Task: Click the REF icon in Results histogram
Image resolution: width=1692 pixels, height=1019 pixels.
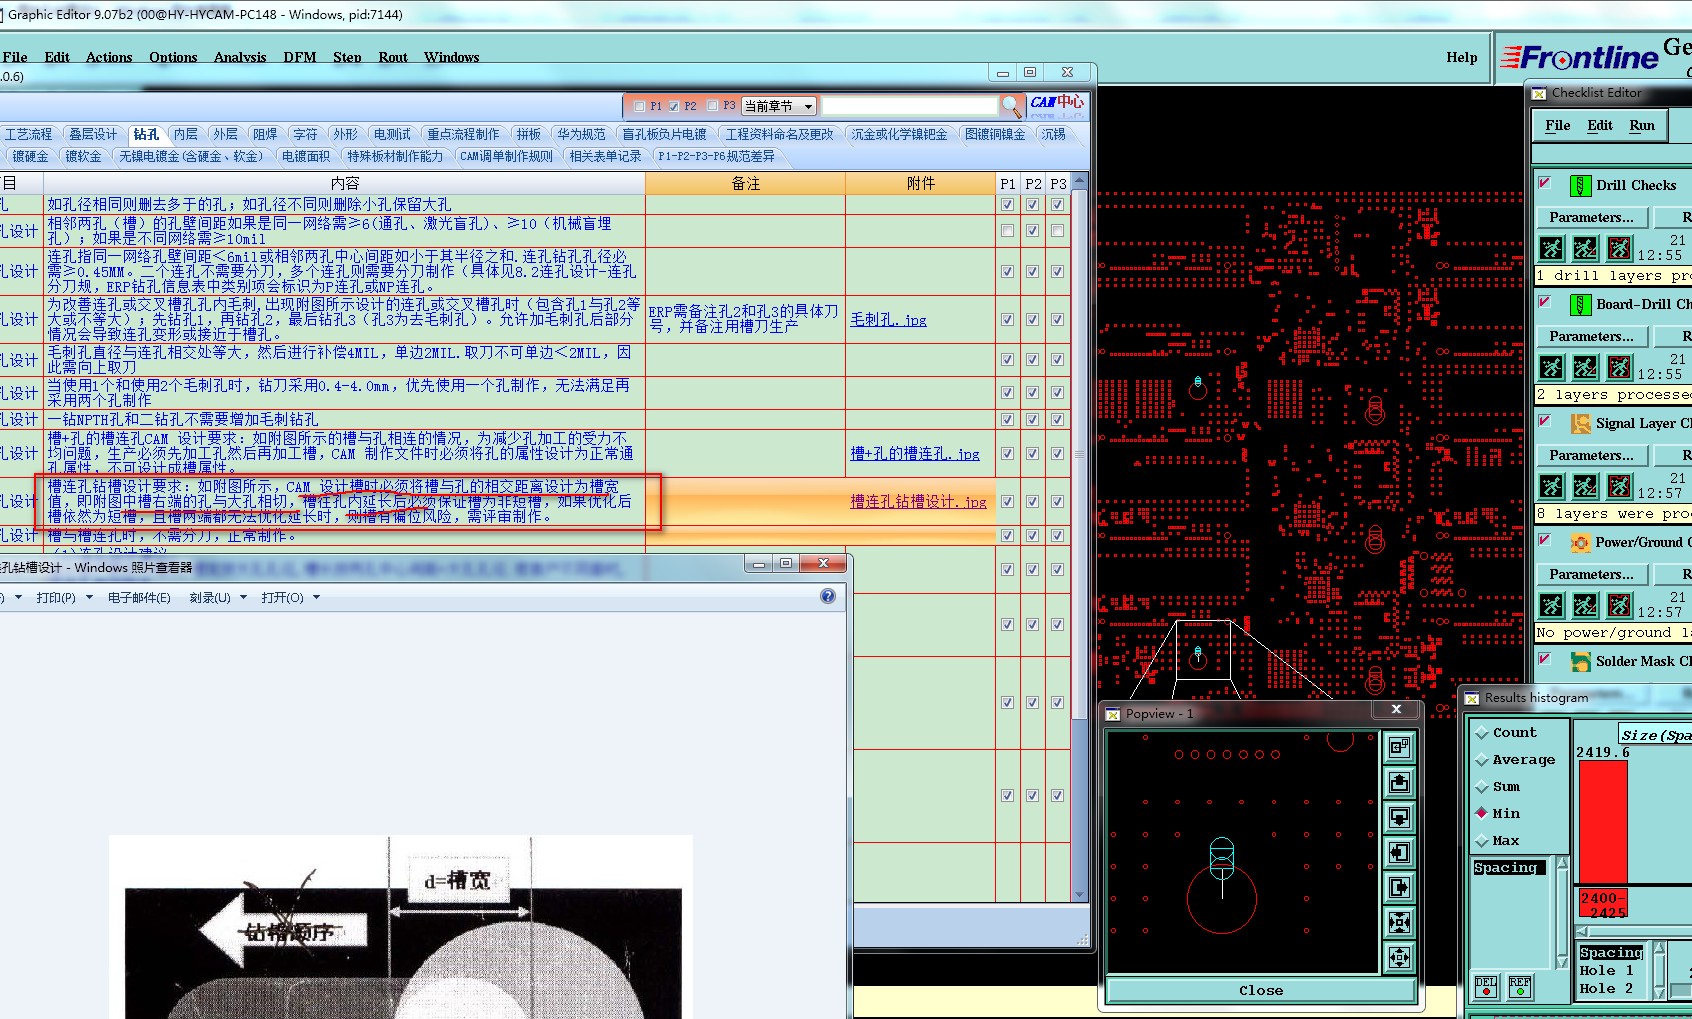Action: [x=1520, y=986]
